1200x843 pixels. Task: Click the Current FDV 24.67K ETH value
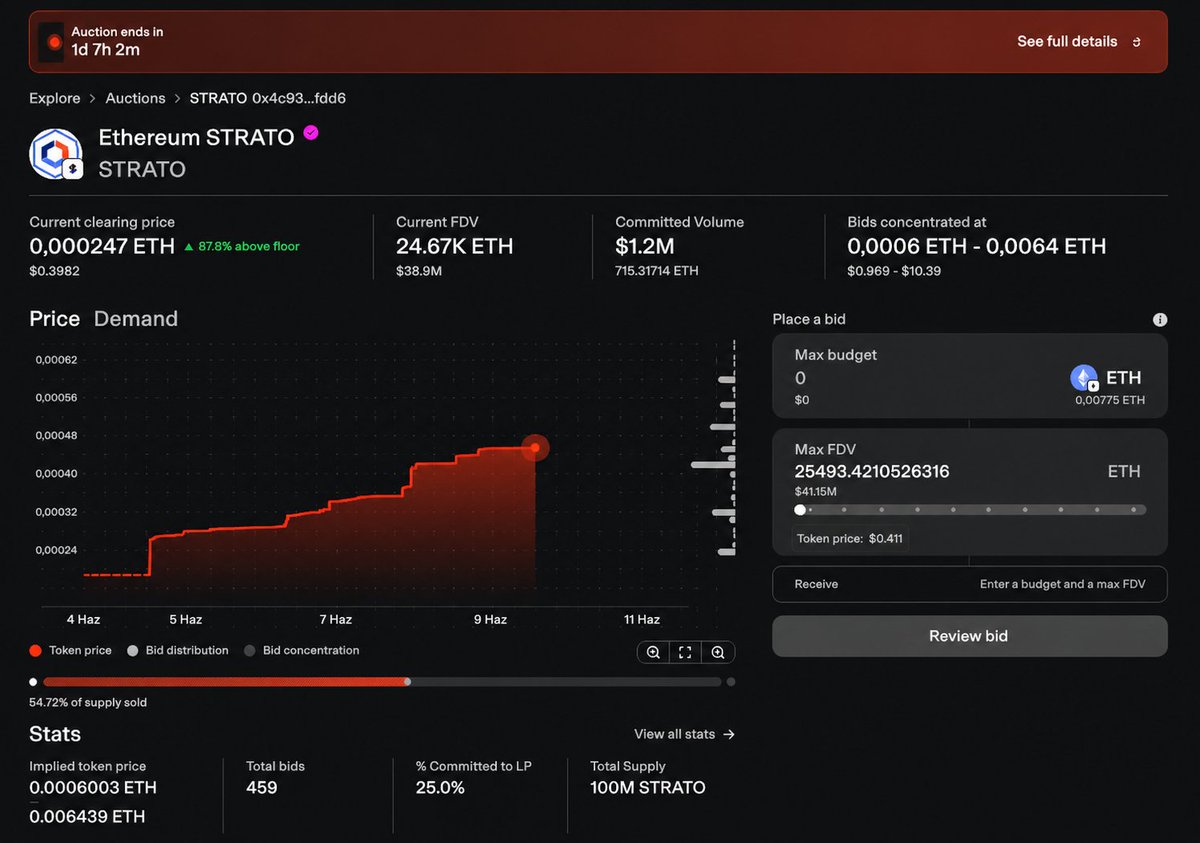tap(454, 246)
